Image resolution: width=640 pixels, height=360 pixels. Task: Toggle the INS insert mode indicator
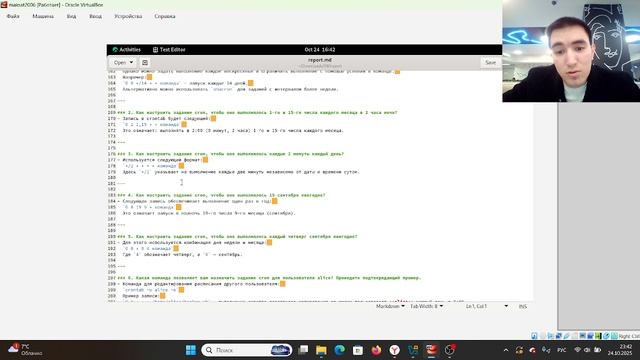click(522, 306)
